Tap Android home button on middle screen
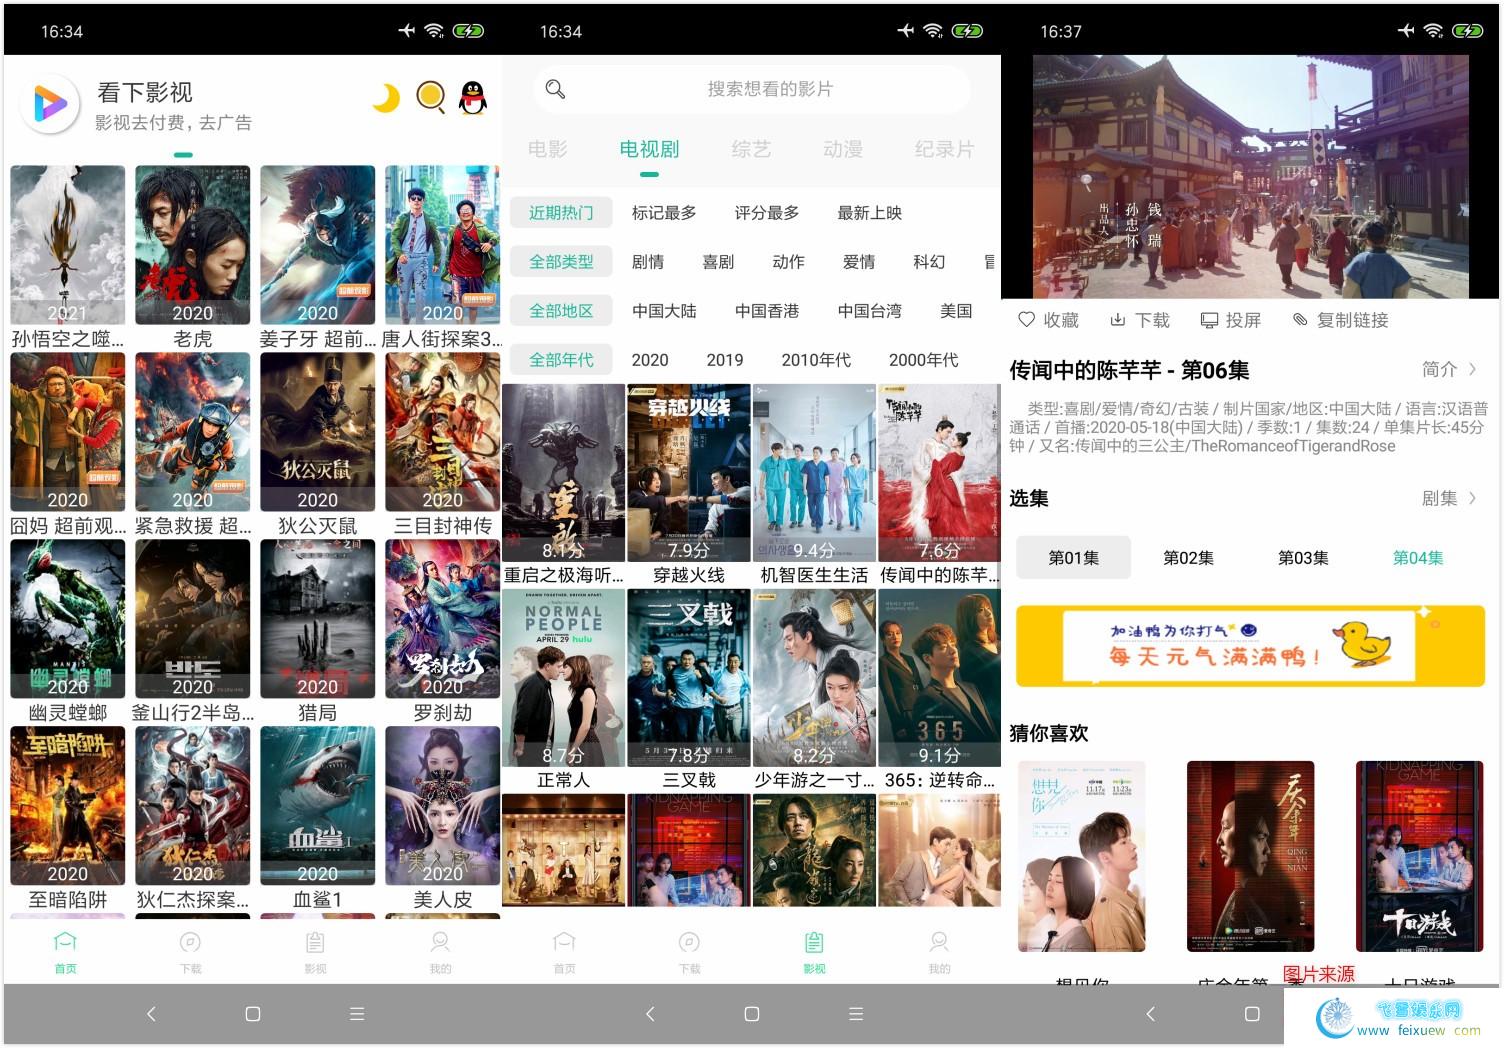This screenshot has width=1504, height=1048. pos(752,1014)
